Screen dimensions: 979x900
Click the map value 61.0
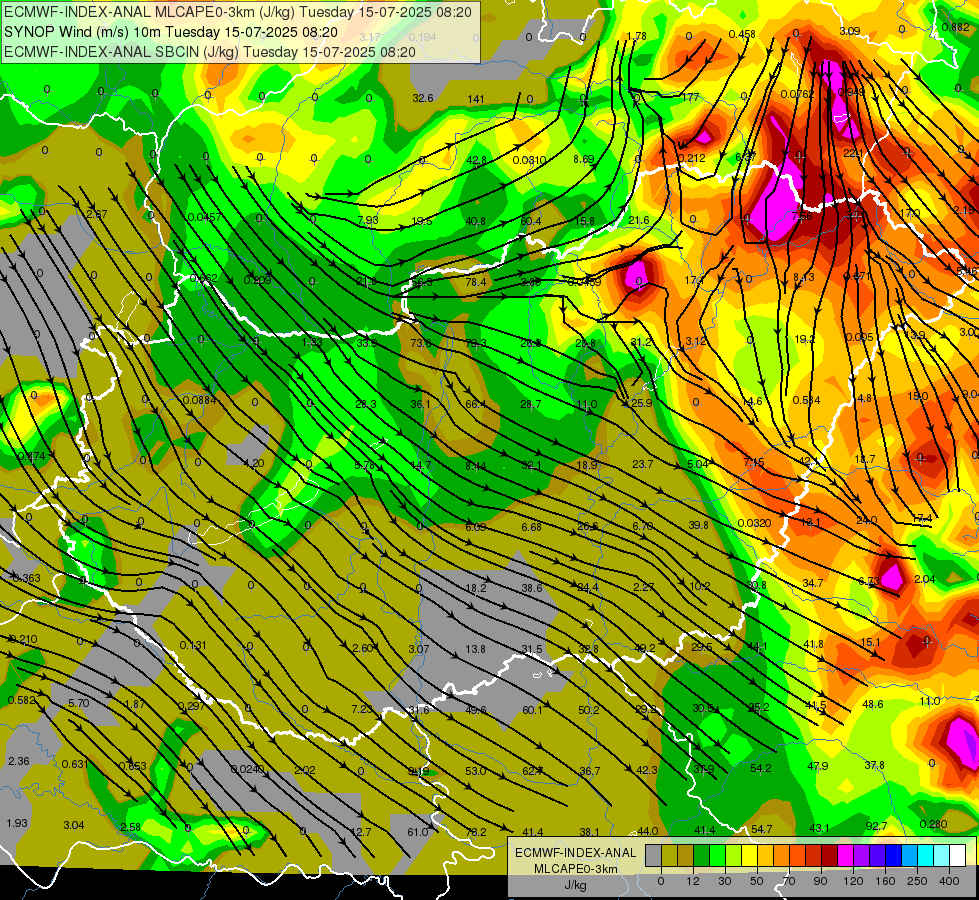click(418, 832)
